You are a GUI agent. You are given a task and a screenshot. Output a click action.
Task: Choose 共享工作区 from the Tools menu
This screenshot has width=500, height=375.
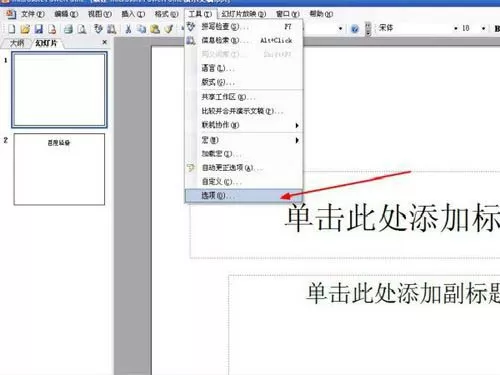(244, 97)
